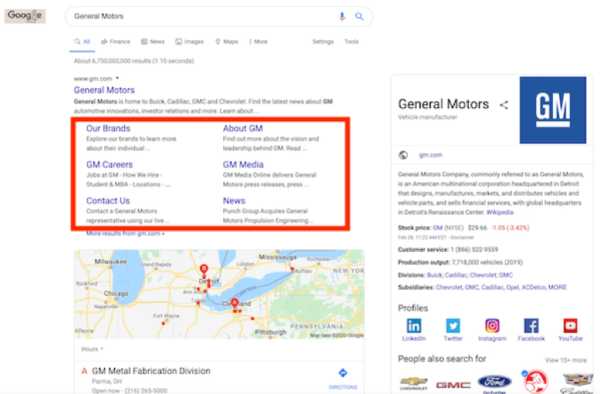Image resolution: width=600 pixels, height=394 pixels.
Task: Click the microphone voice search icon
Action: (342, 16)
